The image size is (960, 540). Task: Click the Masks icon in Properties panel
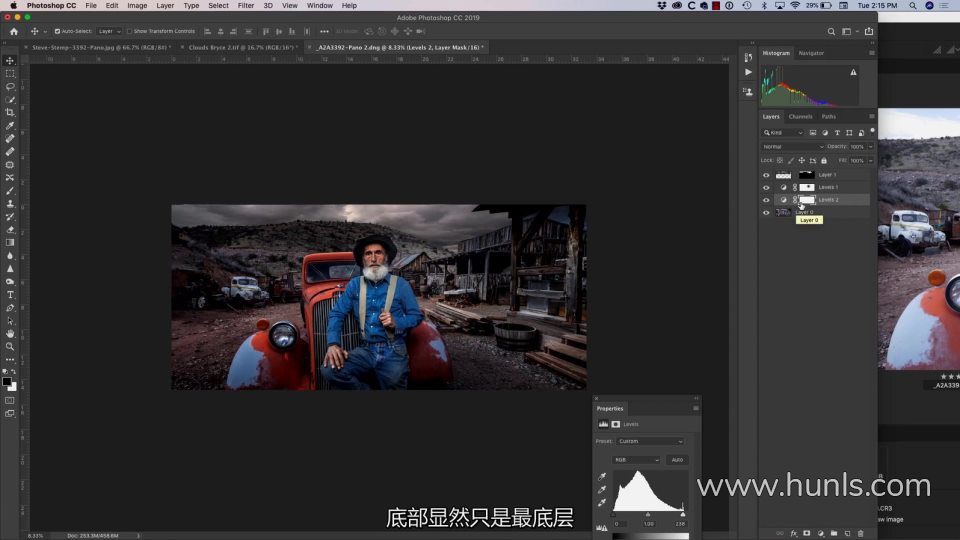[x=616, y=424]
